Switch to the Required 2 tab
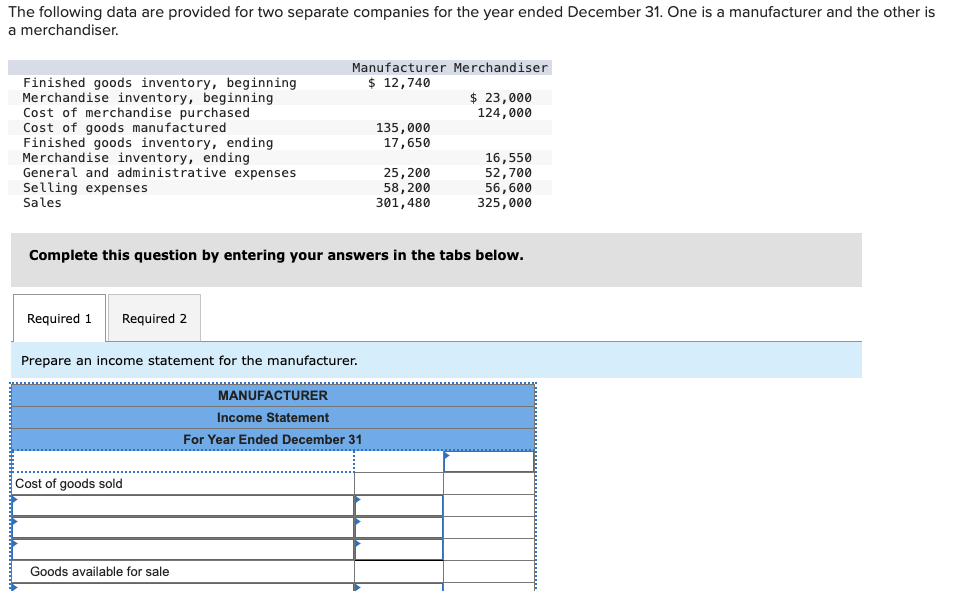 click(x=154, y=317)
